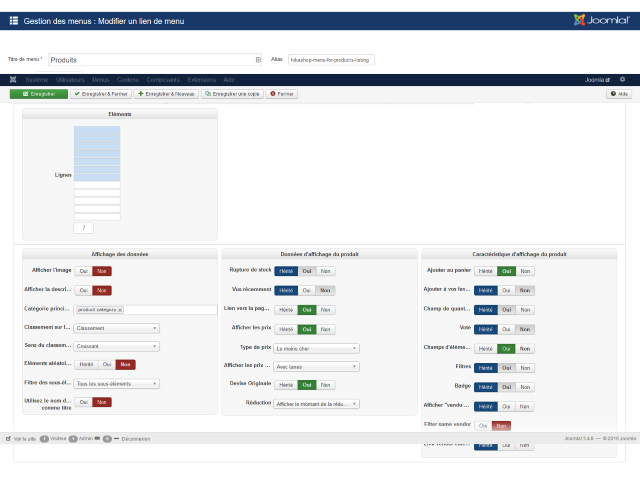
Task: Open Filtre des sous-éléments dropdown
Action: pos(116,384)
